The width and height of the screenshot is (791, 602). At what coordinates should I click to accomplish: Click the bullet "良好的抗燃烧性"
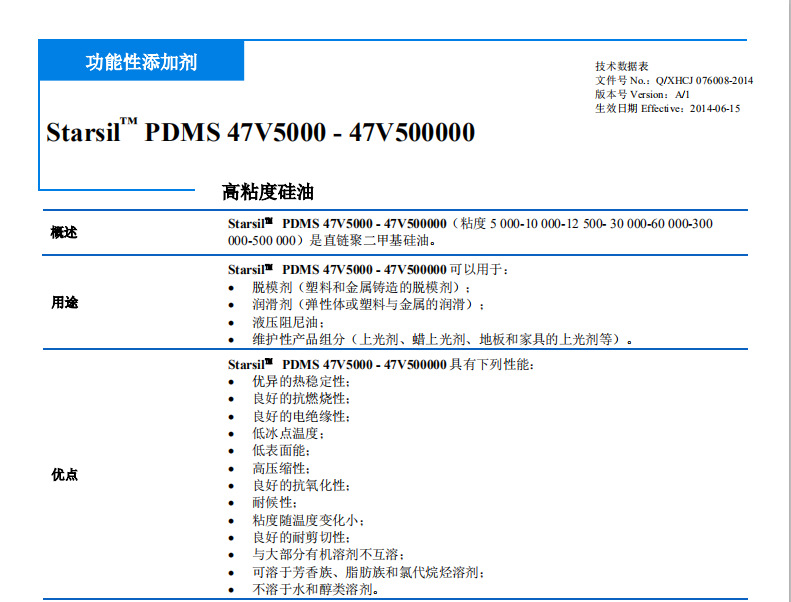point(301,399)
